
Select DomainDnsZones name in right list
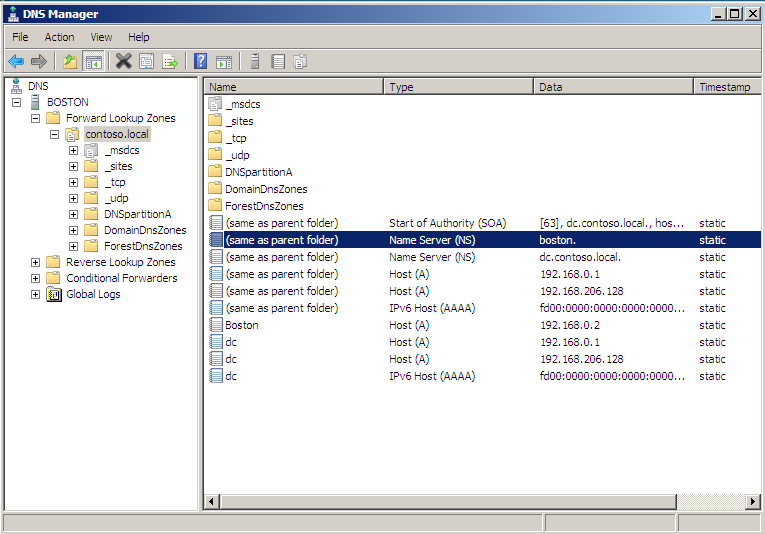click(x=266, y=189)
